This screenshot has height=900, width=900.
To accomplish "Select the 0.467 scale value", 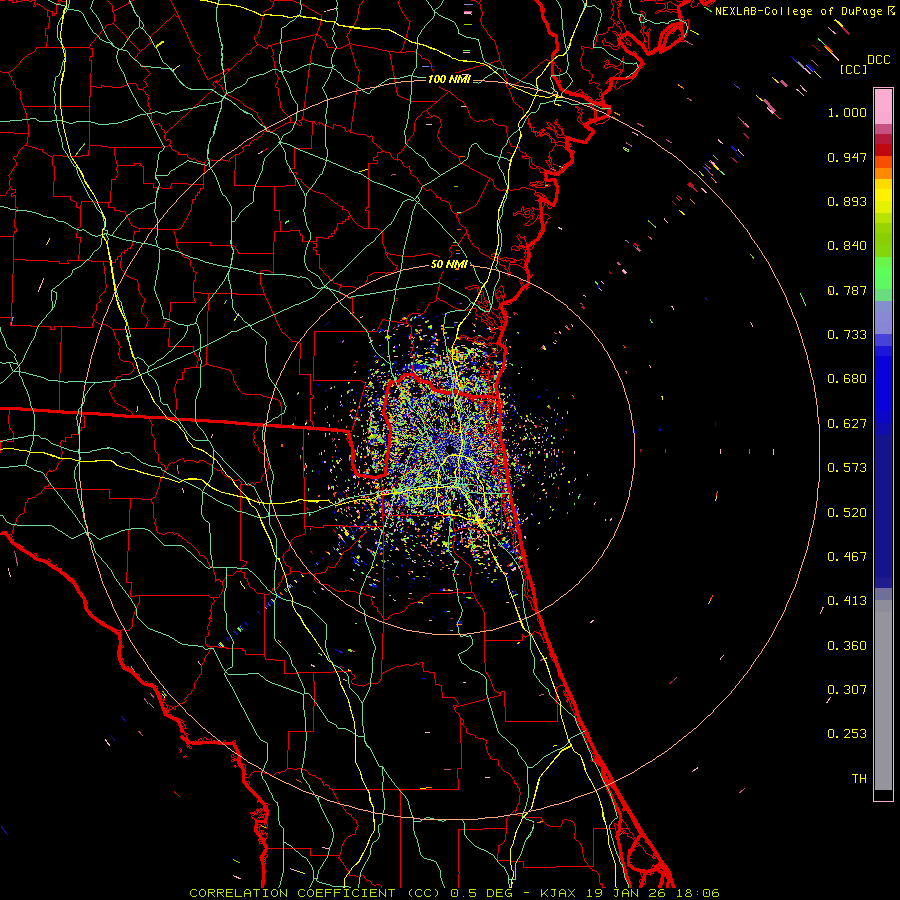I will [847, 557].
